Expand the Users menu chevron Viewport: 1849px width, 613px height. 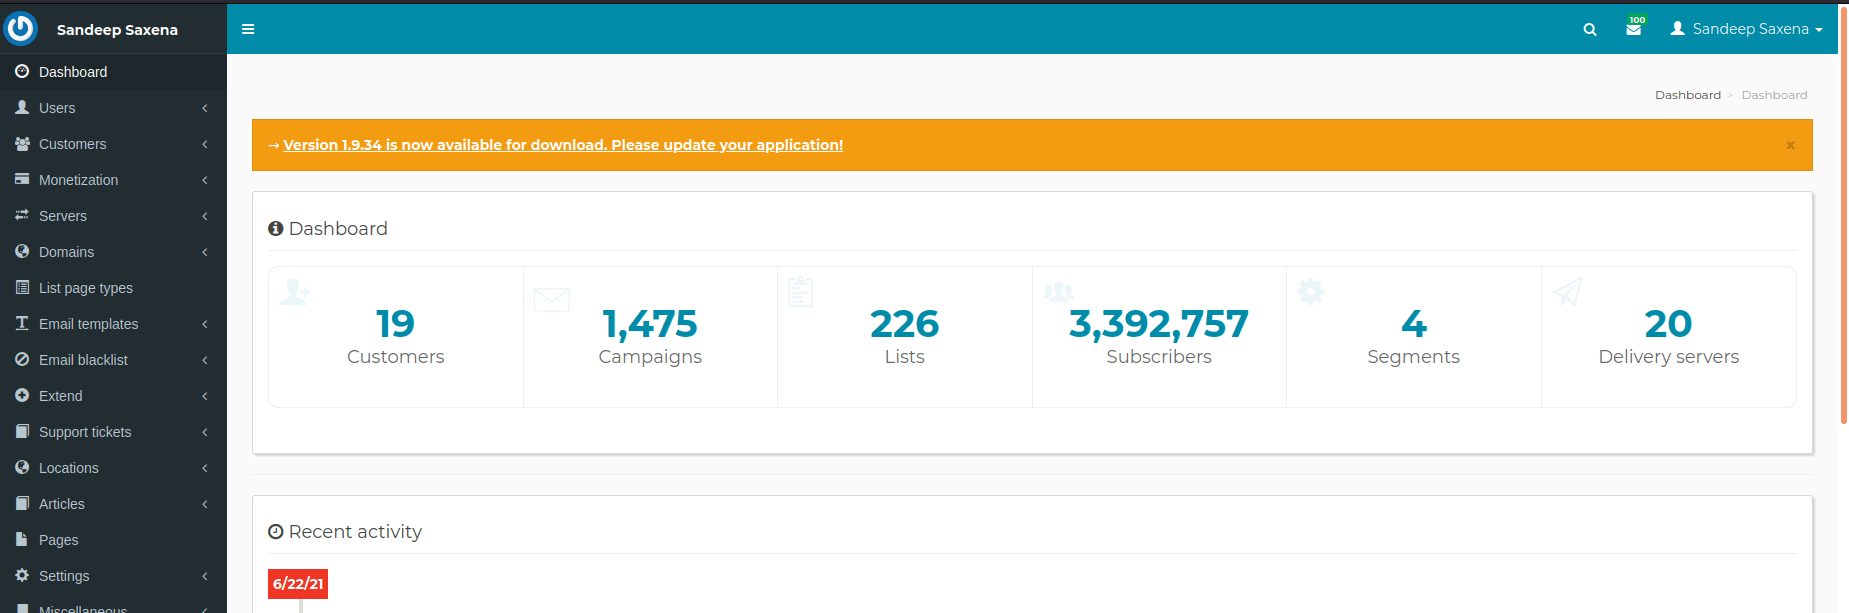pyautogui.click(x=205, y=108)
